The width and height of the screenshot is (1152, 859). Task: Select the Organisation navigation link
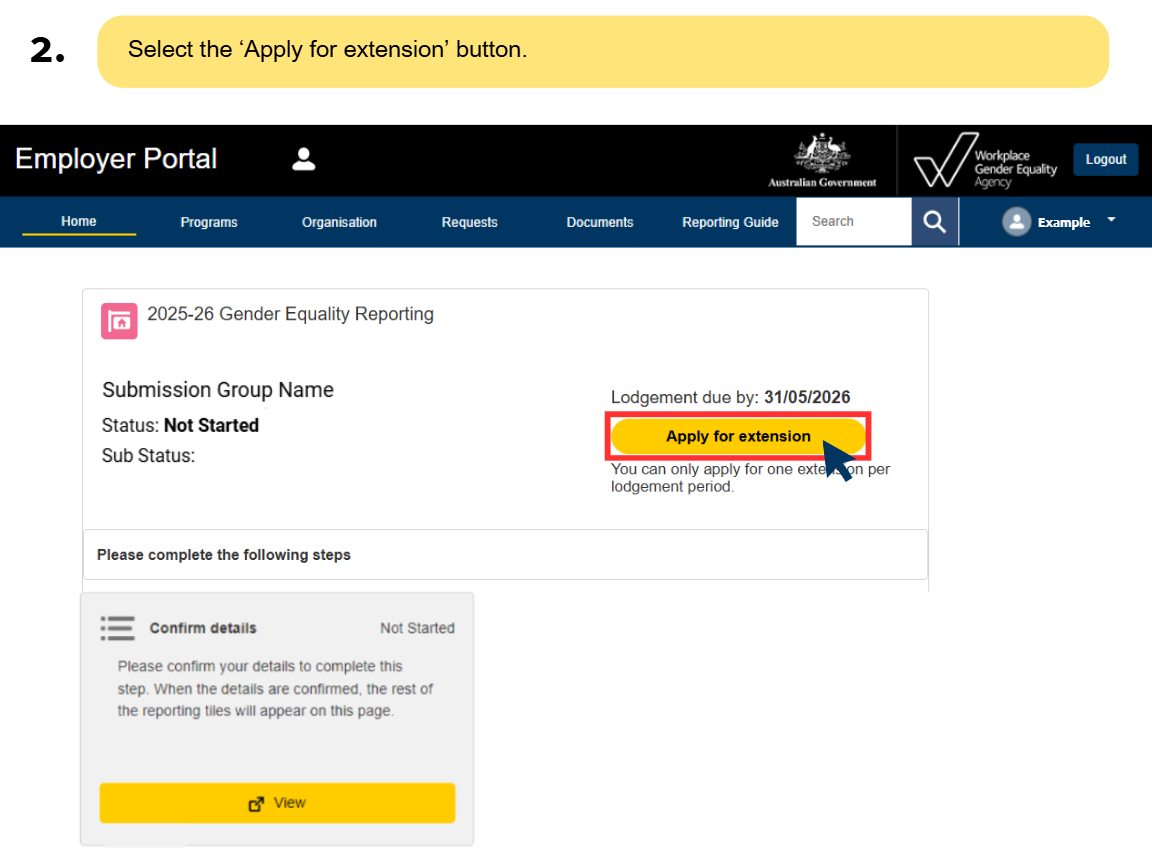tap(339, 222)
